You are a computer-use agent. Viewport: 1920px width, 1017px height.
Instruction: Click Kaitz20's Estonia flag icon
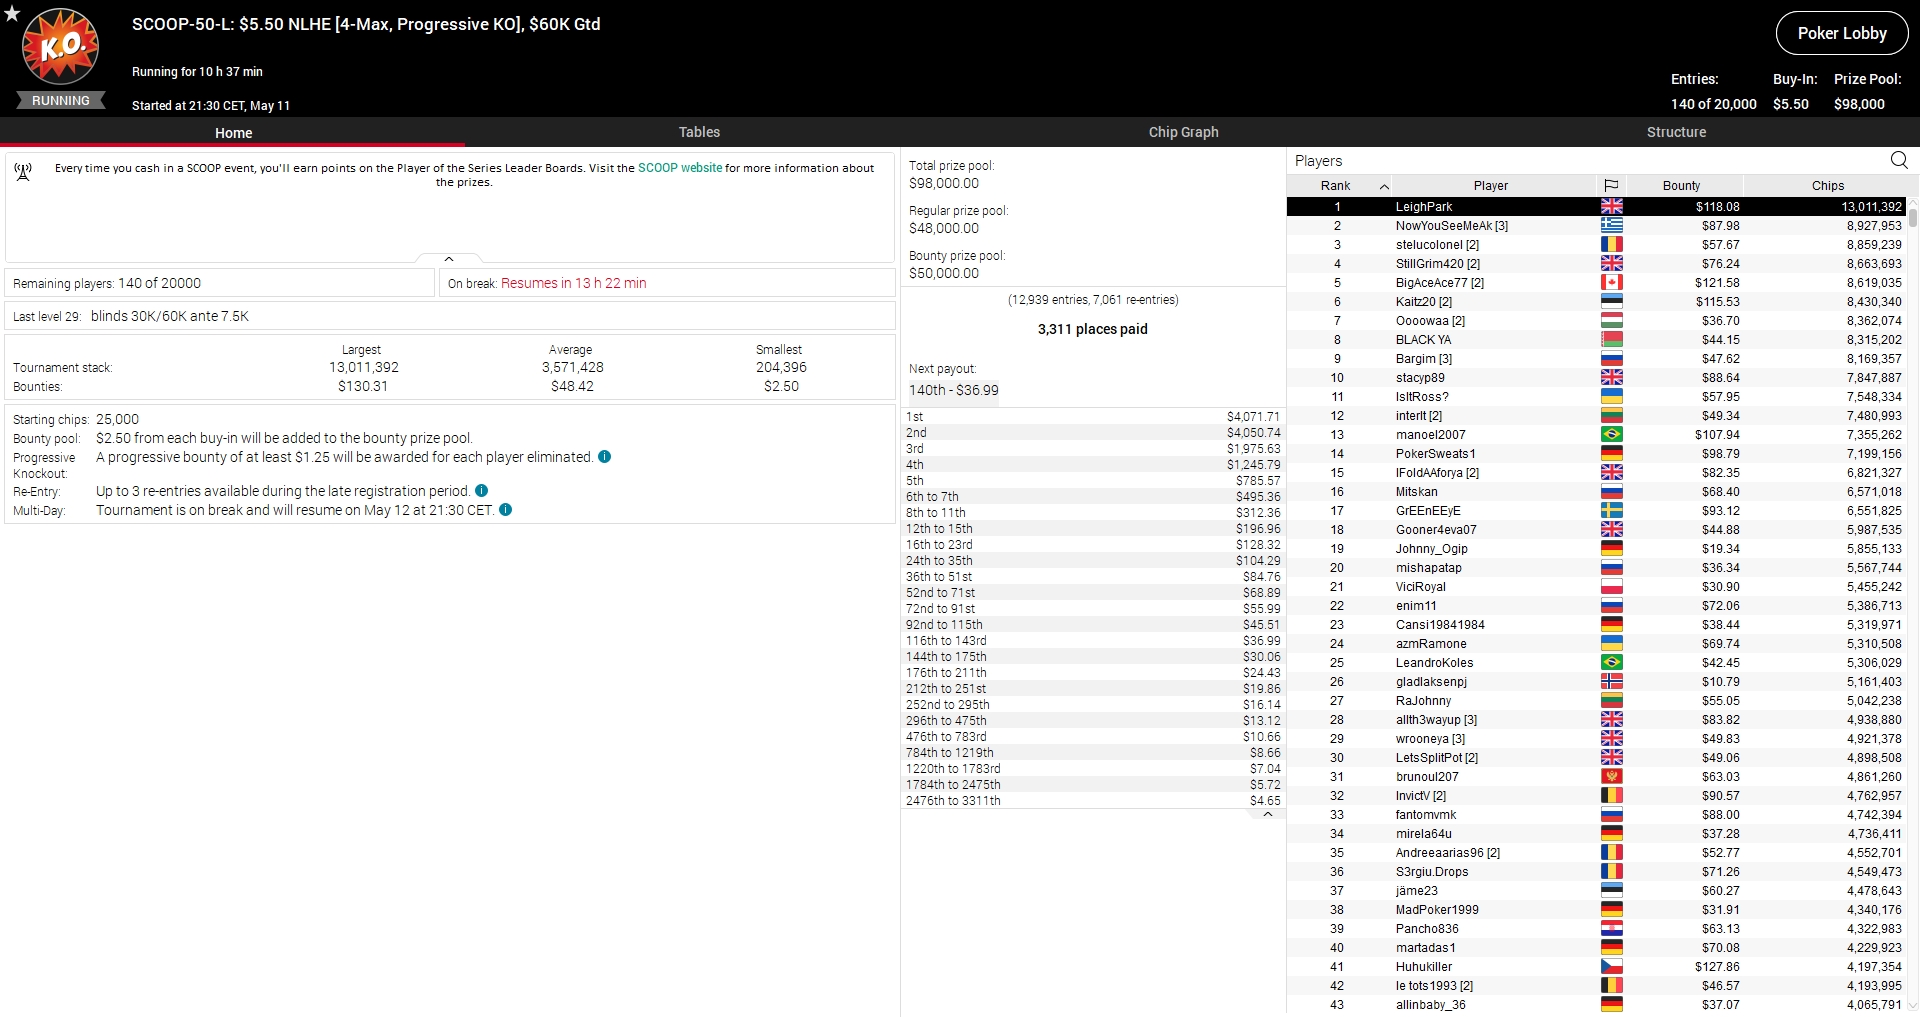[1611, 302]
